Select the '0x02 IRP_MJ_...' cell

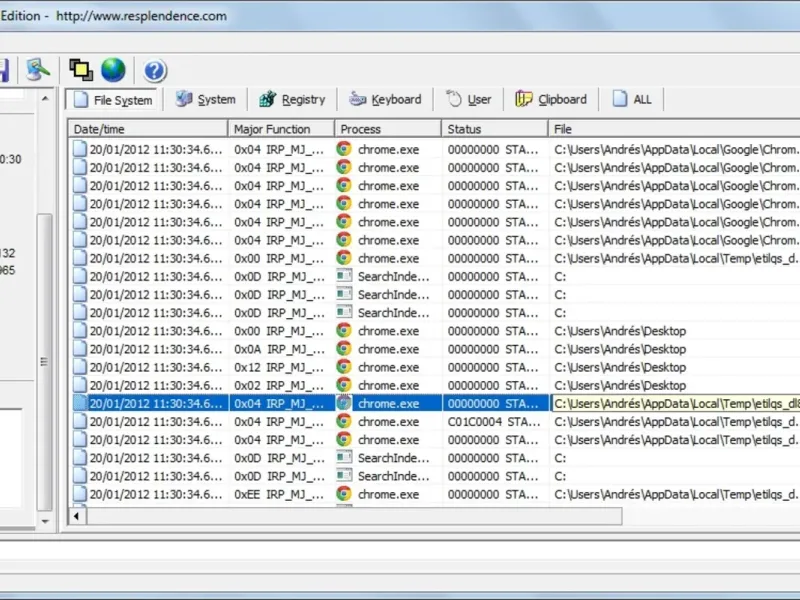[x=279, y=385]
